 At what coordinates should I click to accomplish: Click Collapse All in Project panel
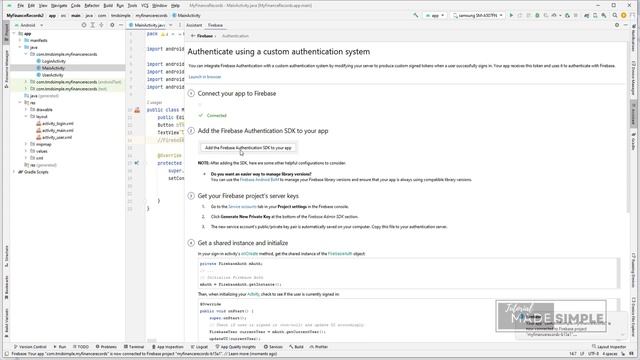pos(102,25)
